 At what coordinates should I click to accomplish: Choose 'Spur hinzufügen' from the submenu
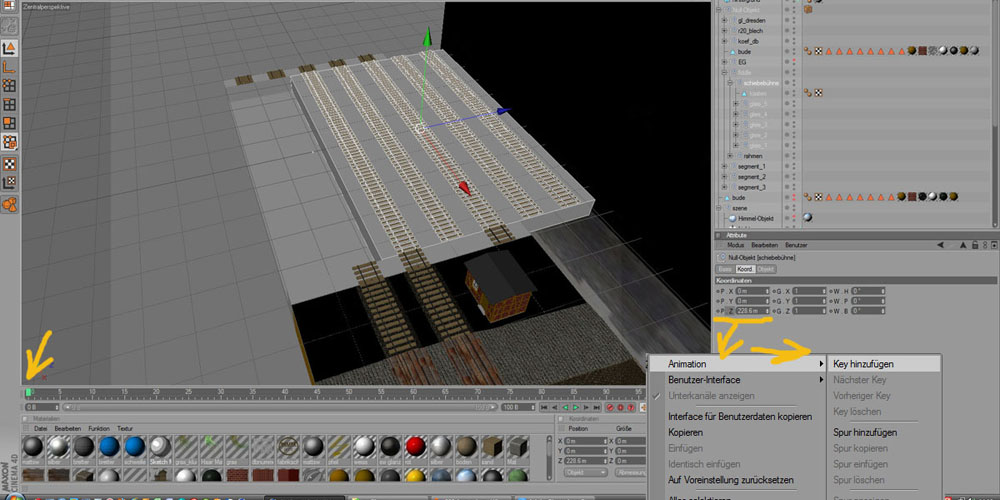pos(865,432)
